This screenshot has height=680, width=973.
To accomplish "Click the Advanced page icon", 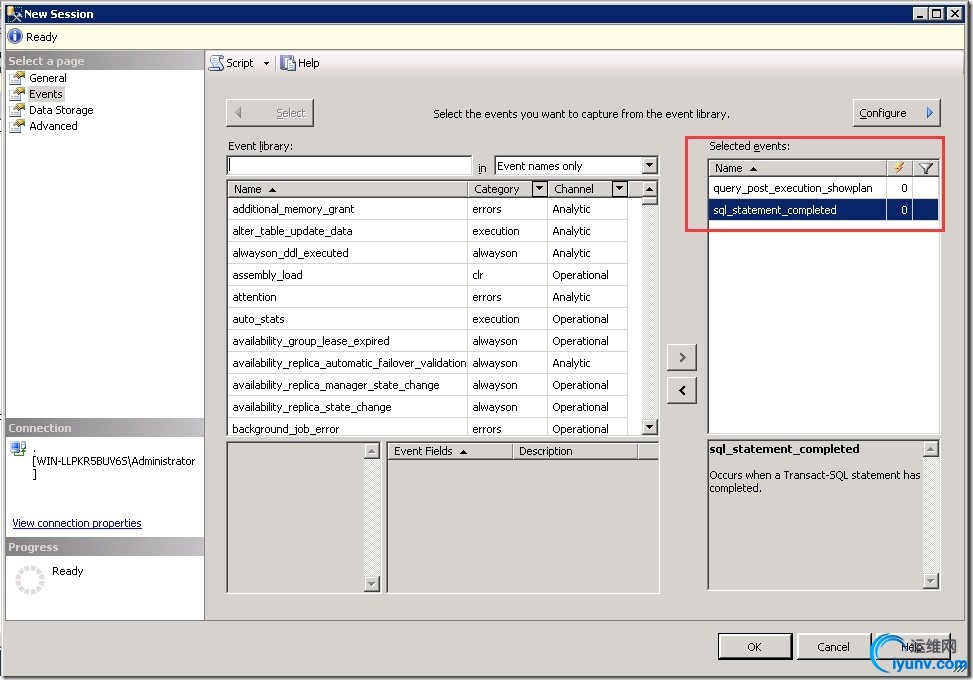I will [x=17, y=126].
